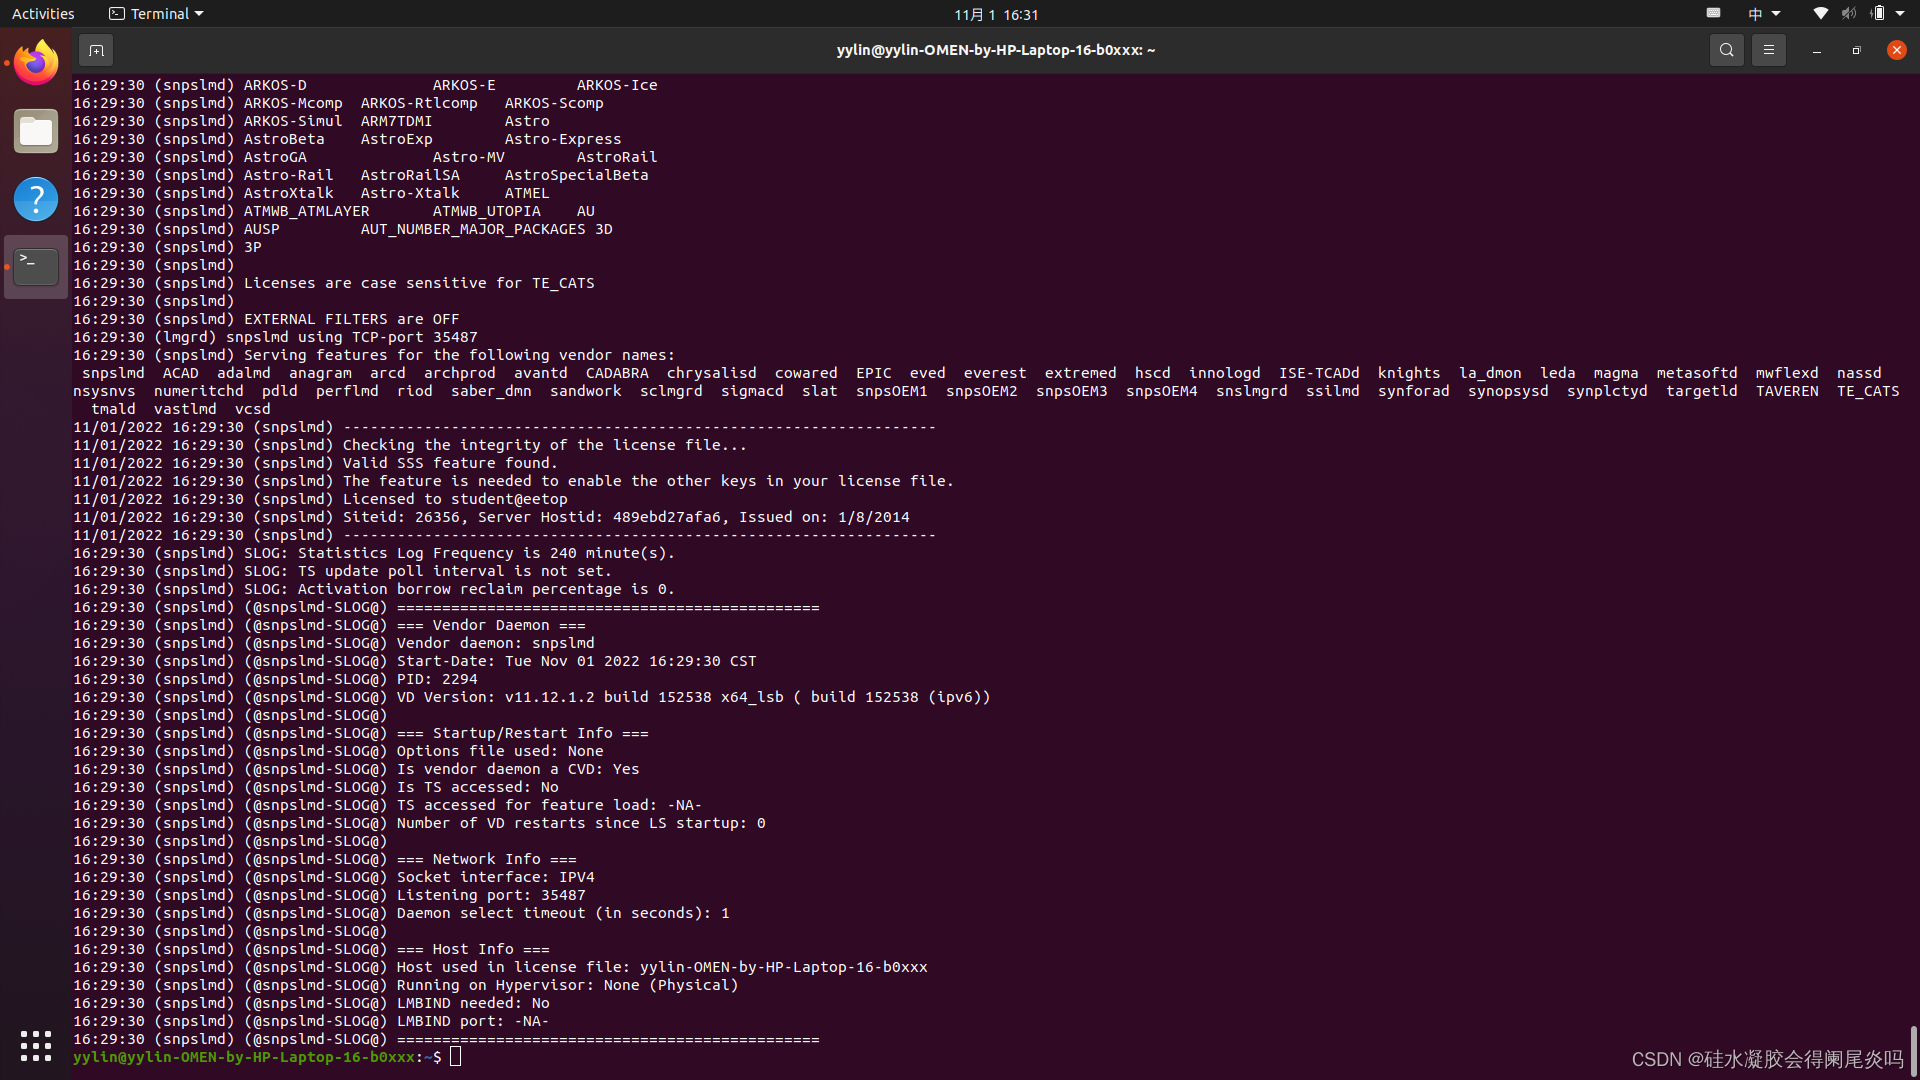The height and width of the screenshot is (1080, 1920).
Task: Open the volume indicator
Action: click(x=1848, y=14)
